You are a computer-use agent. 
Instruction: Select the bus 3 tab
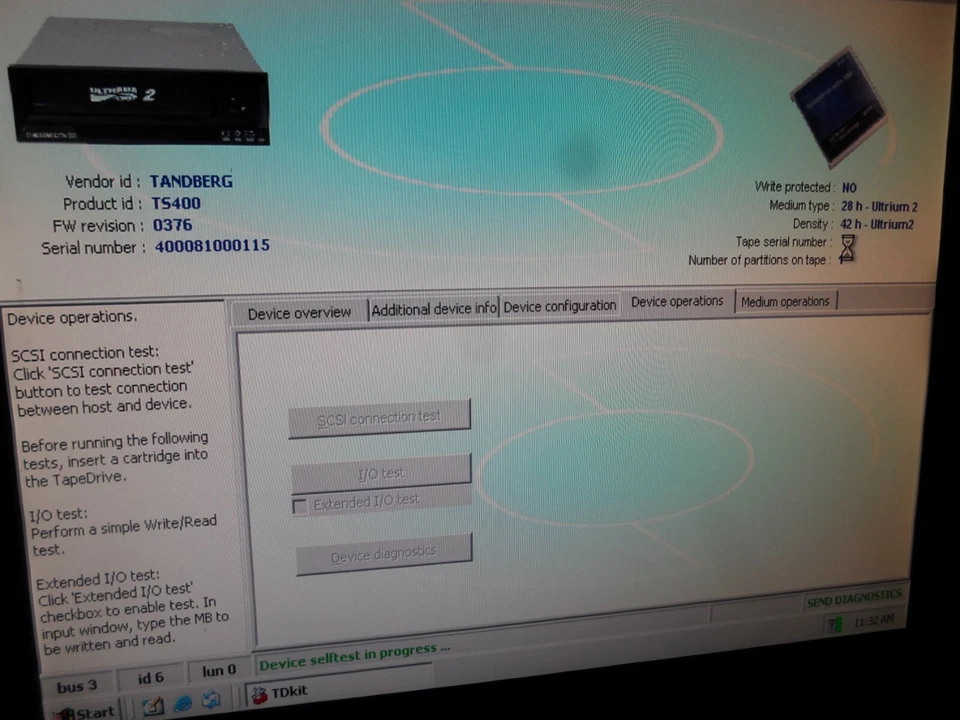[x=76, y=685]
